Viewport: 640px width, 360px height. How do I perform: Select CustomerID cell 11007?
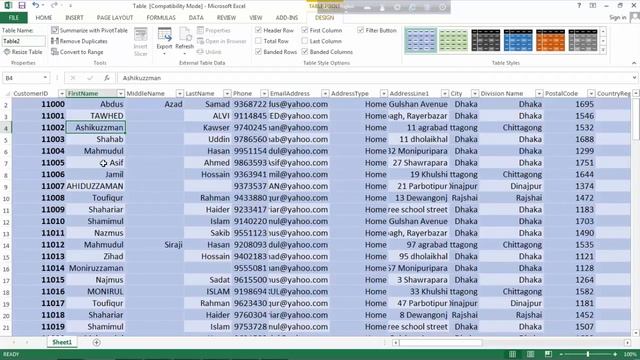point(39,186)
